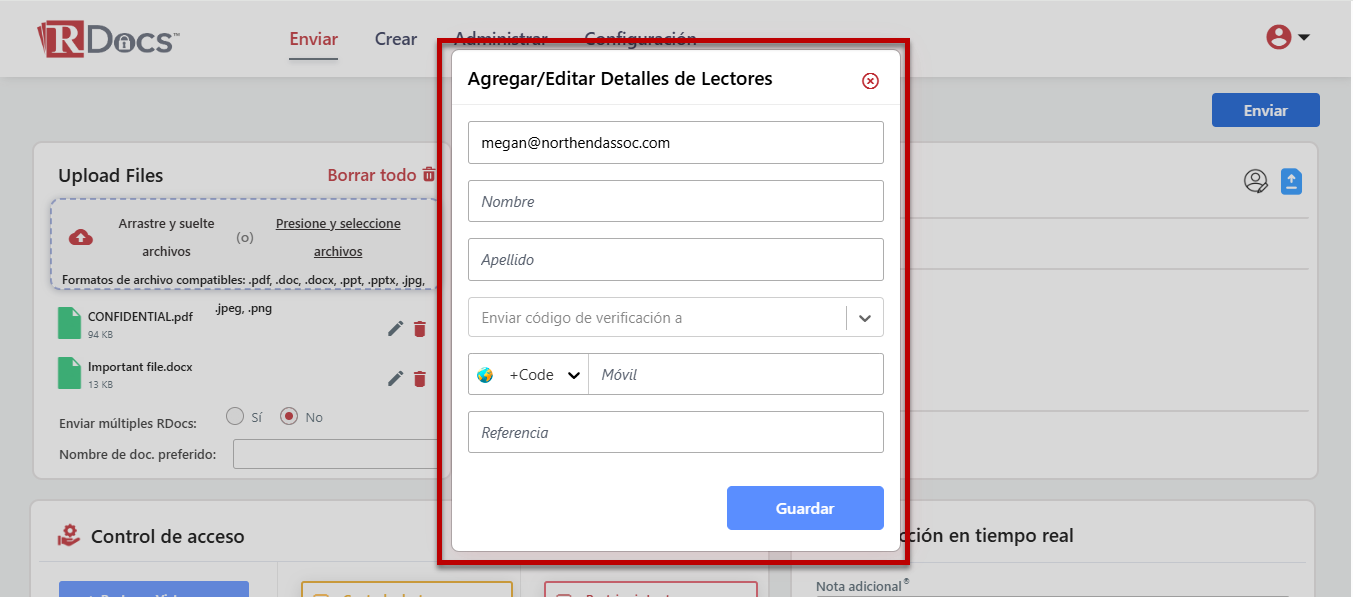Click pencil icon for Important file.docx

(396, 379)
